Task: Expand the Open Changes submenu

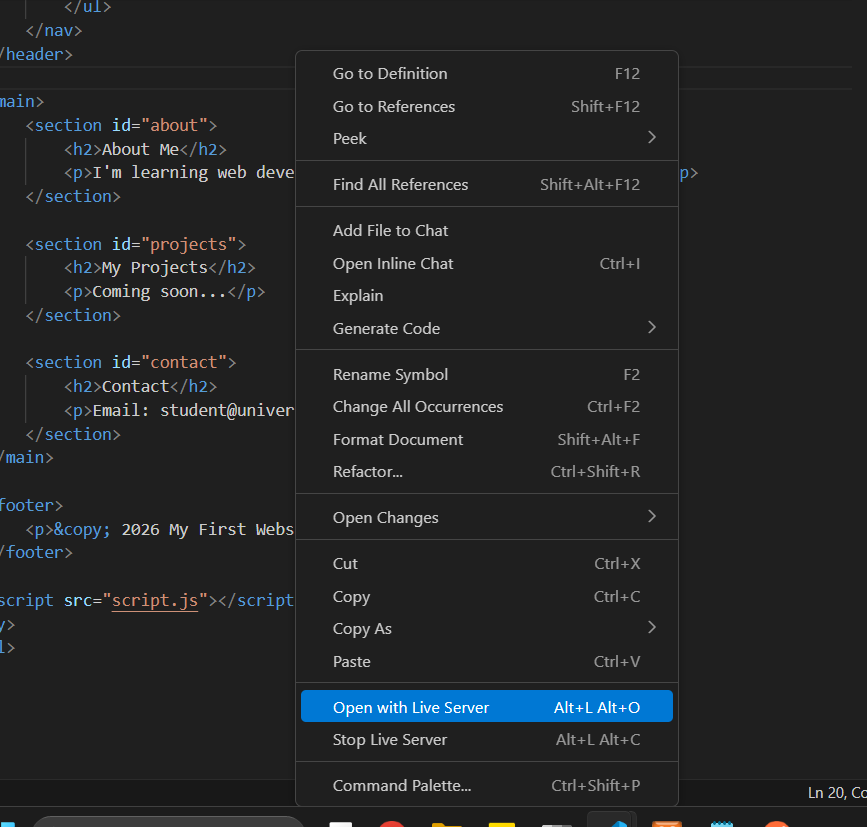Action: point(651,517)
